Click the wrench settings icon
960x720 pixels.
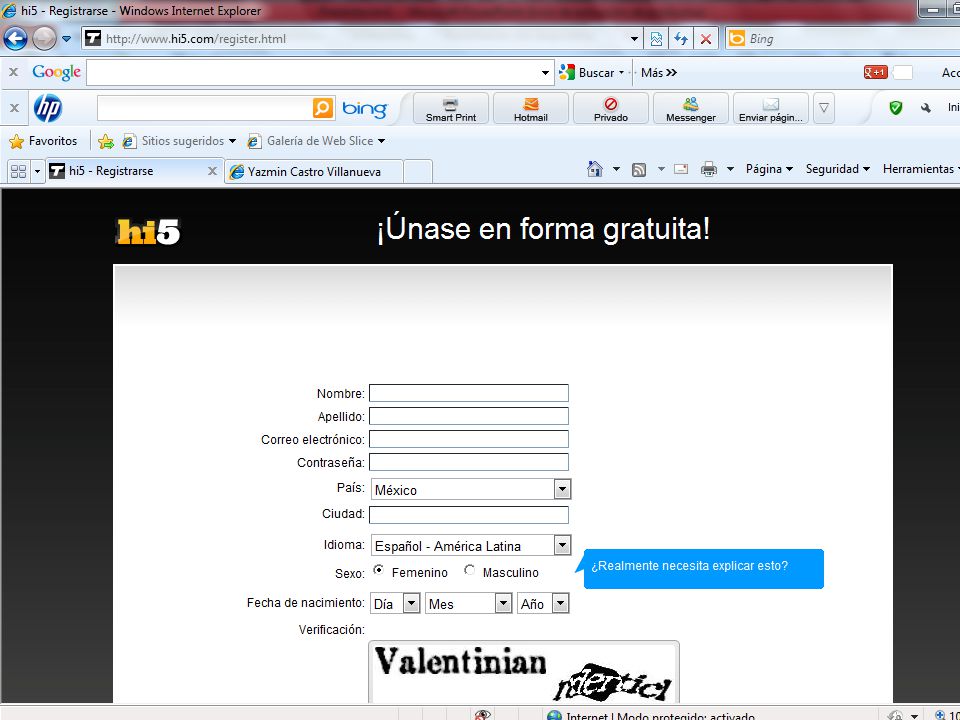click(926, 108)
